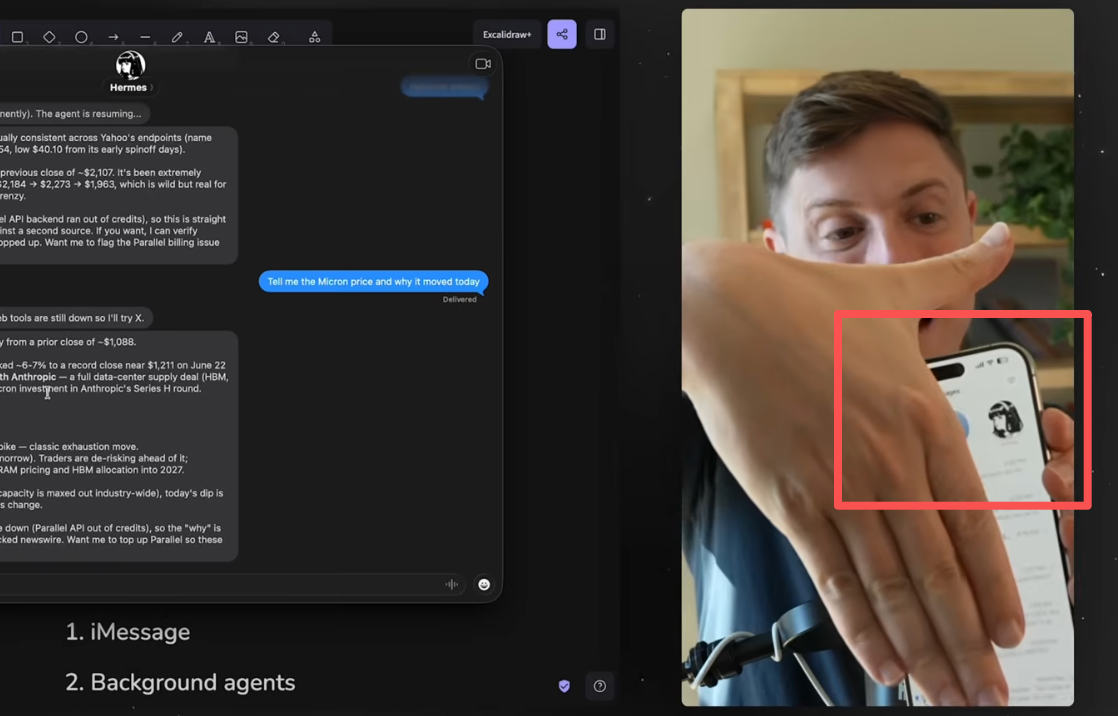Select the Draw pencil tool
Image resolution: width=1118 pixels, height=716 pixels.
click(177, 36)
